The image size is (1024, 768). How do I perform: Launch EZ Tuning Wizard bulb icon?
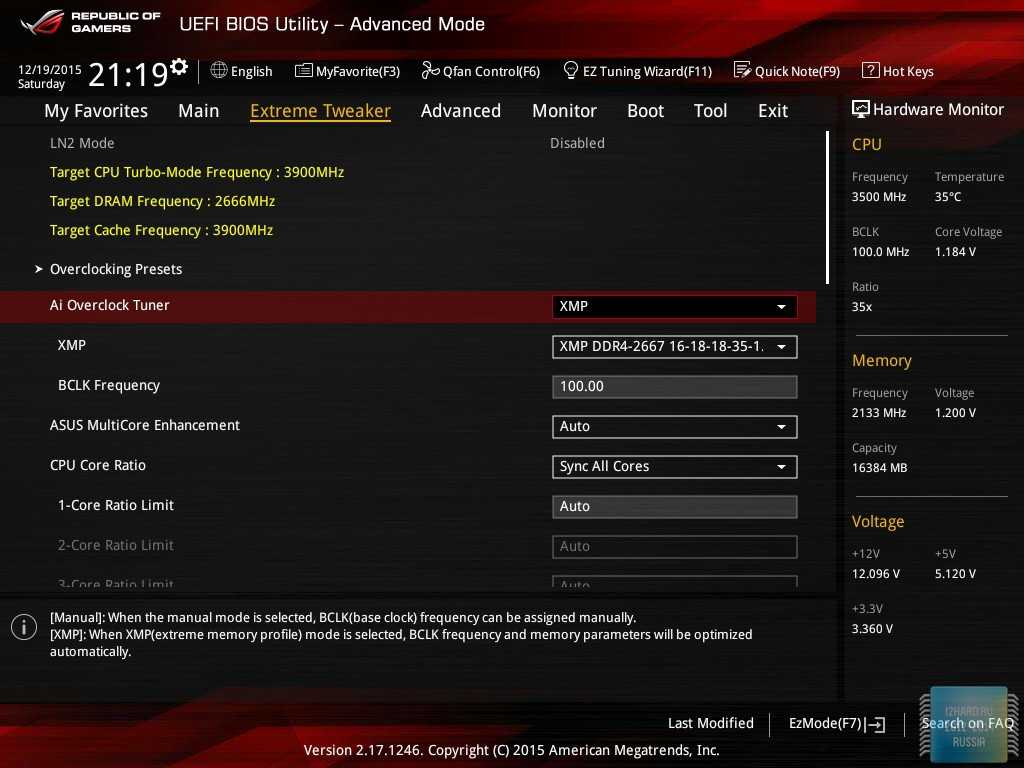click(x=571, y=70)
